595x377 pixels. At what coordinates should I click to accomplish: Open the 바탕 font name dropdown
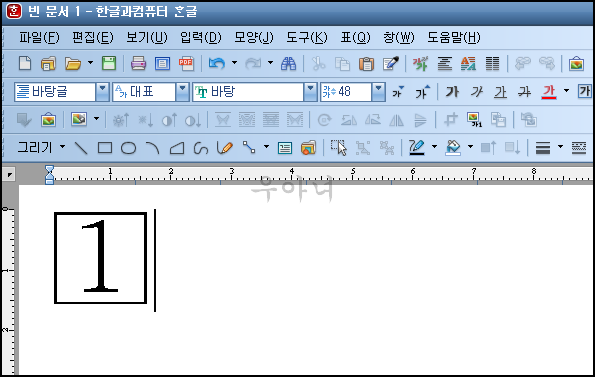pyautogui.click(x=310, y=91)
